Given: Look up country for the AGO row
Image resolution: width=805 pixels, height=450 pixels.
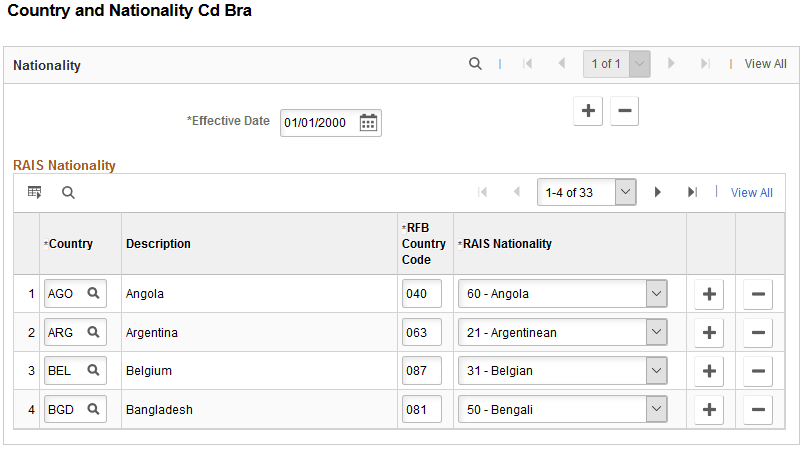Looking at the screenshot, I should 93,294.
